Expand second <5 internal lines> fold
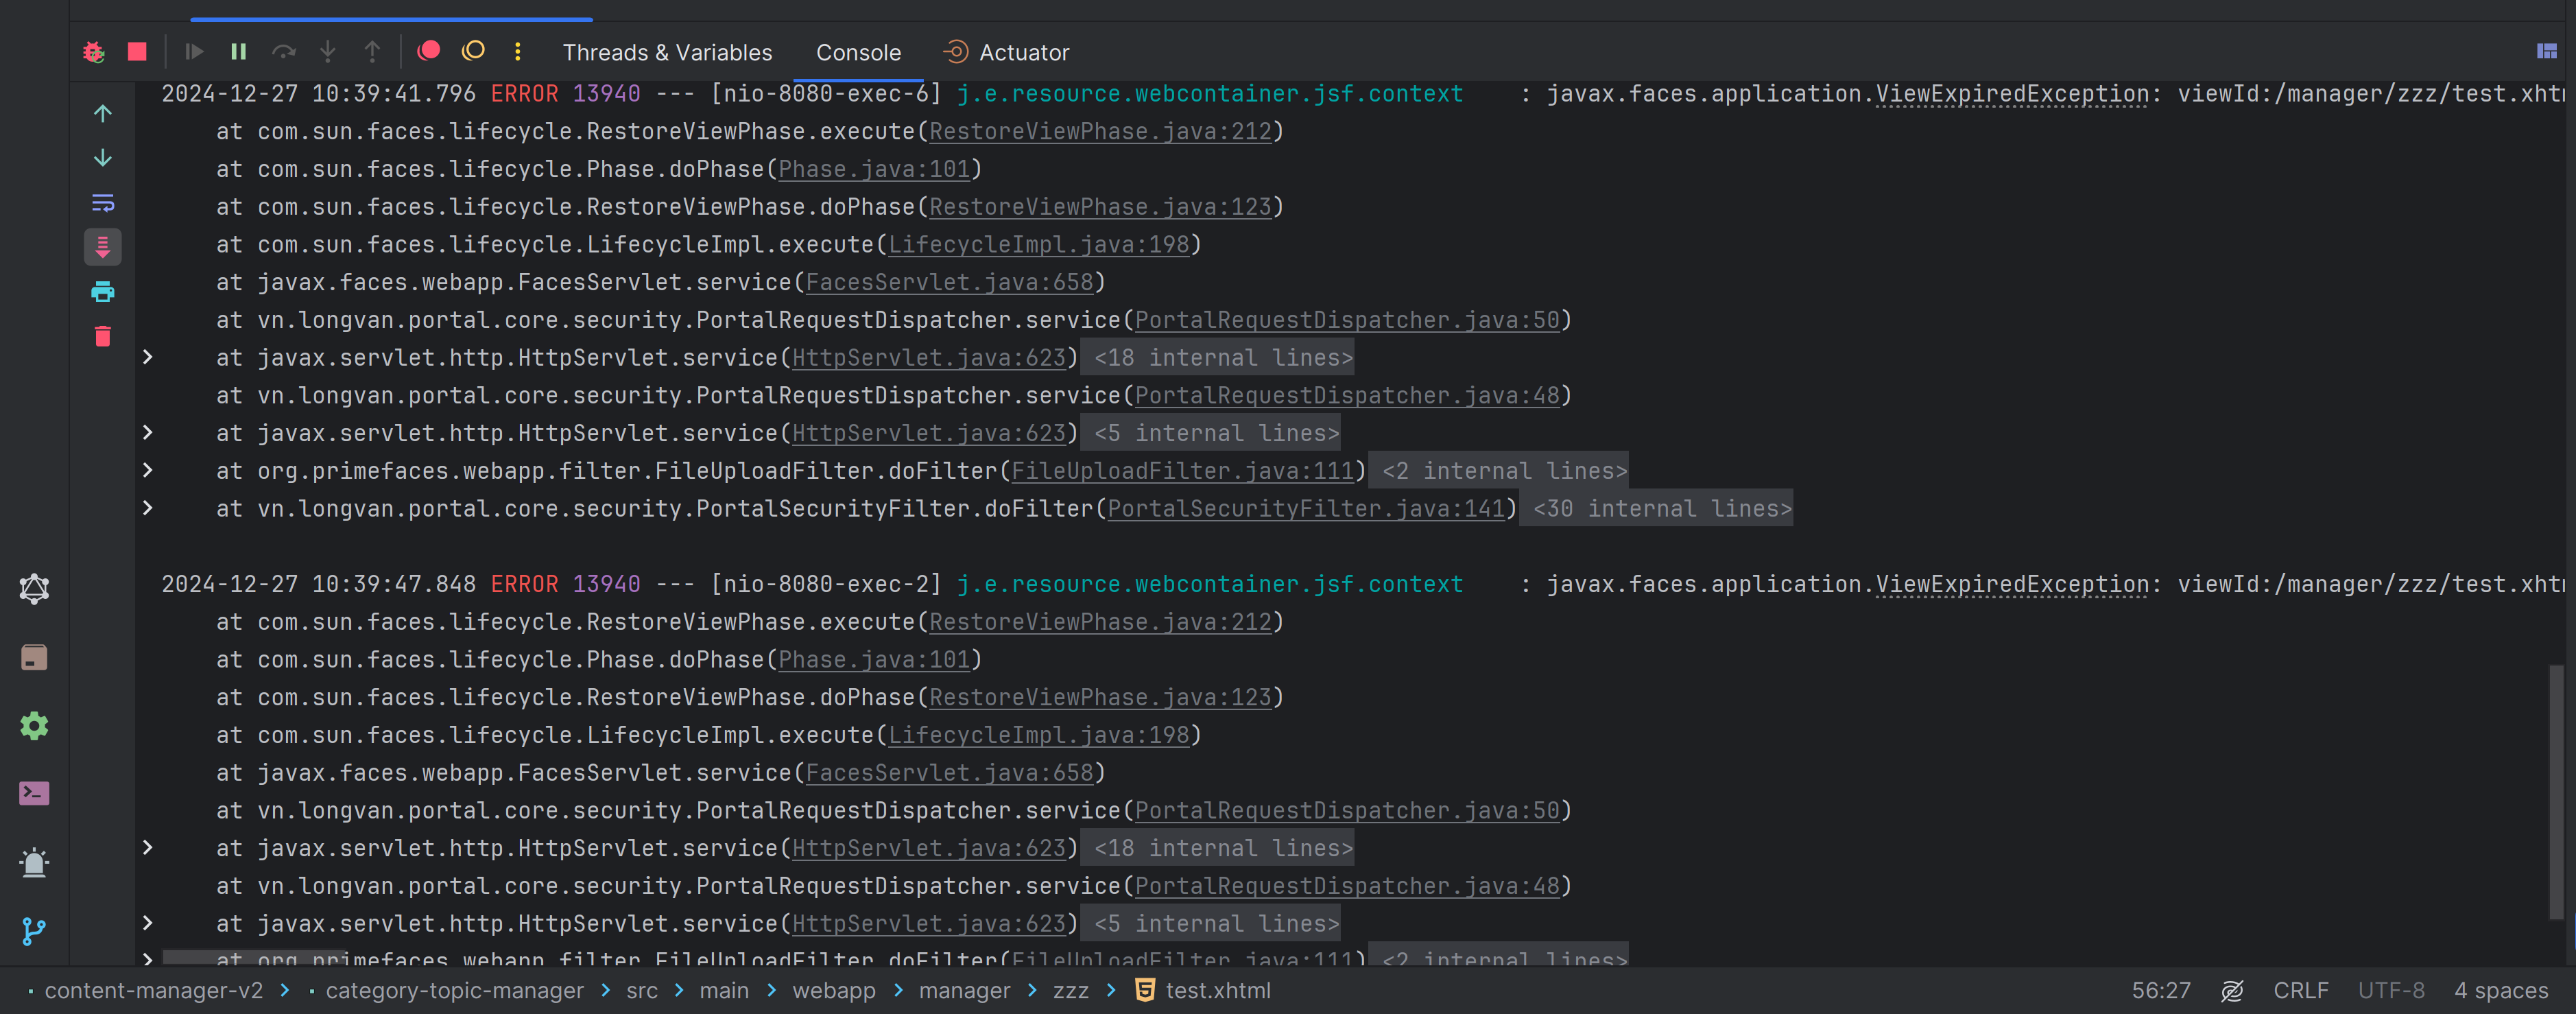 1211,924
